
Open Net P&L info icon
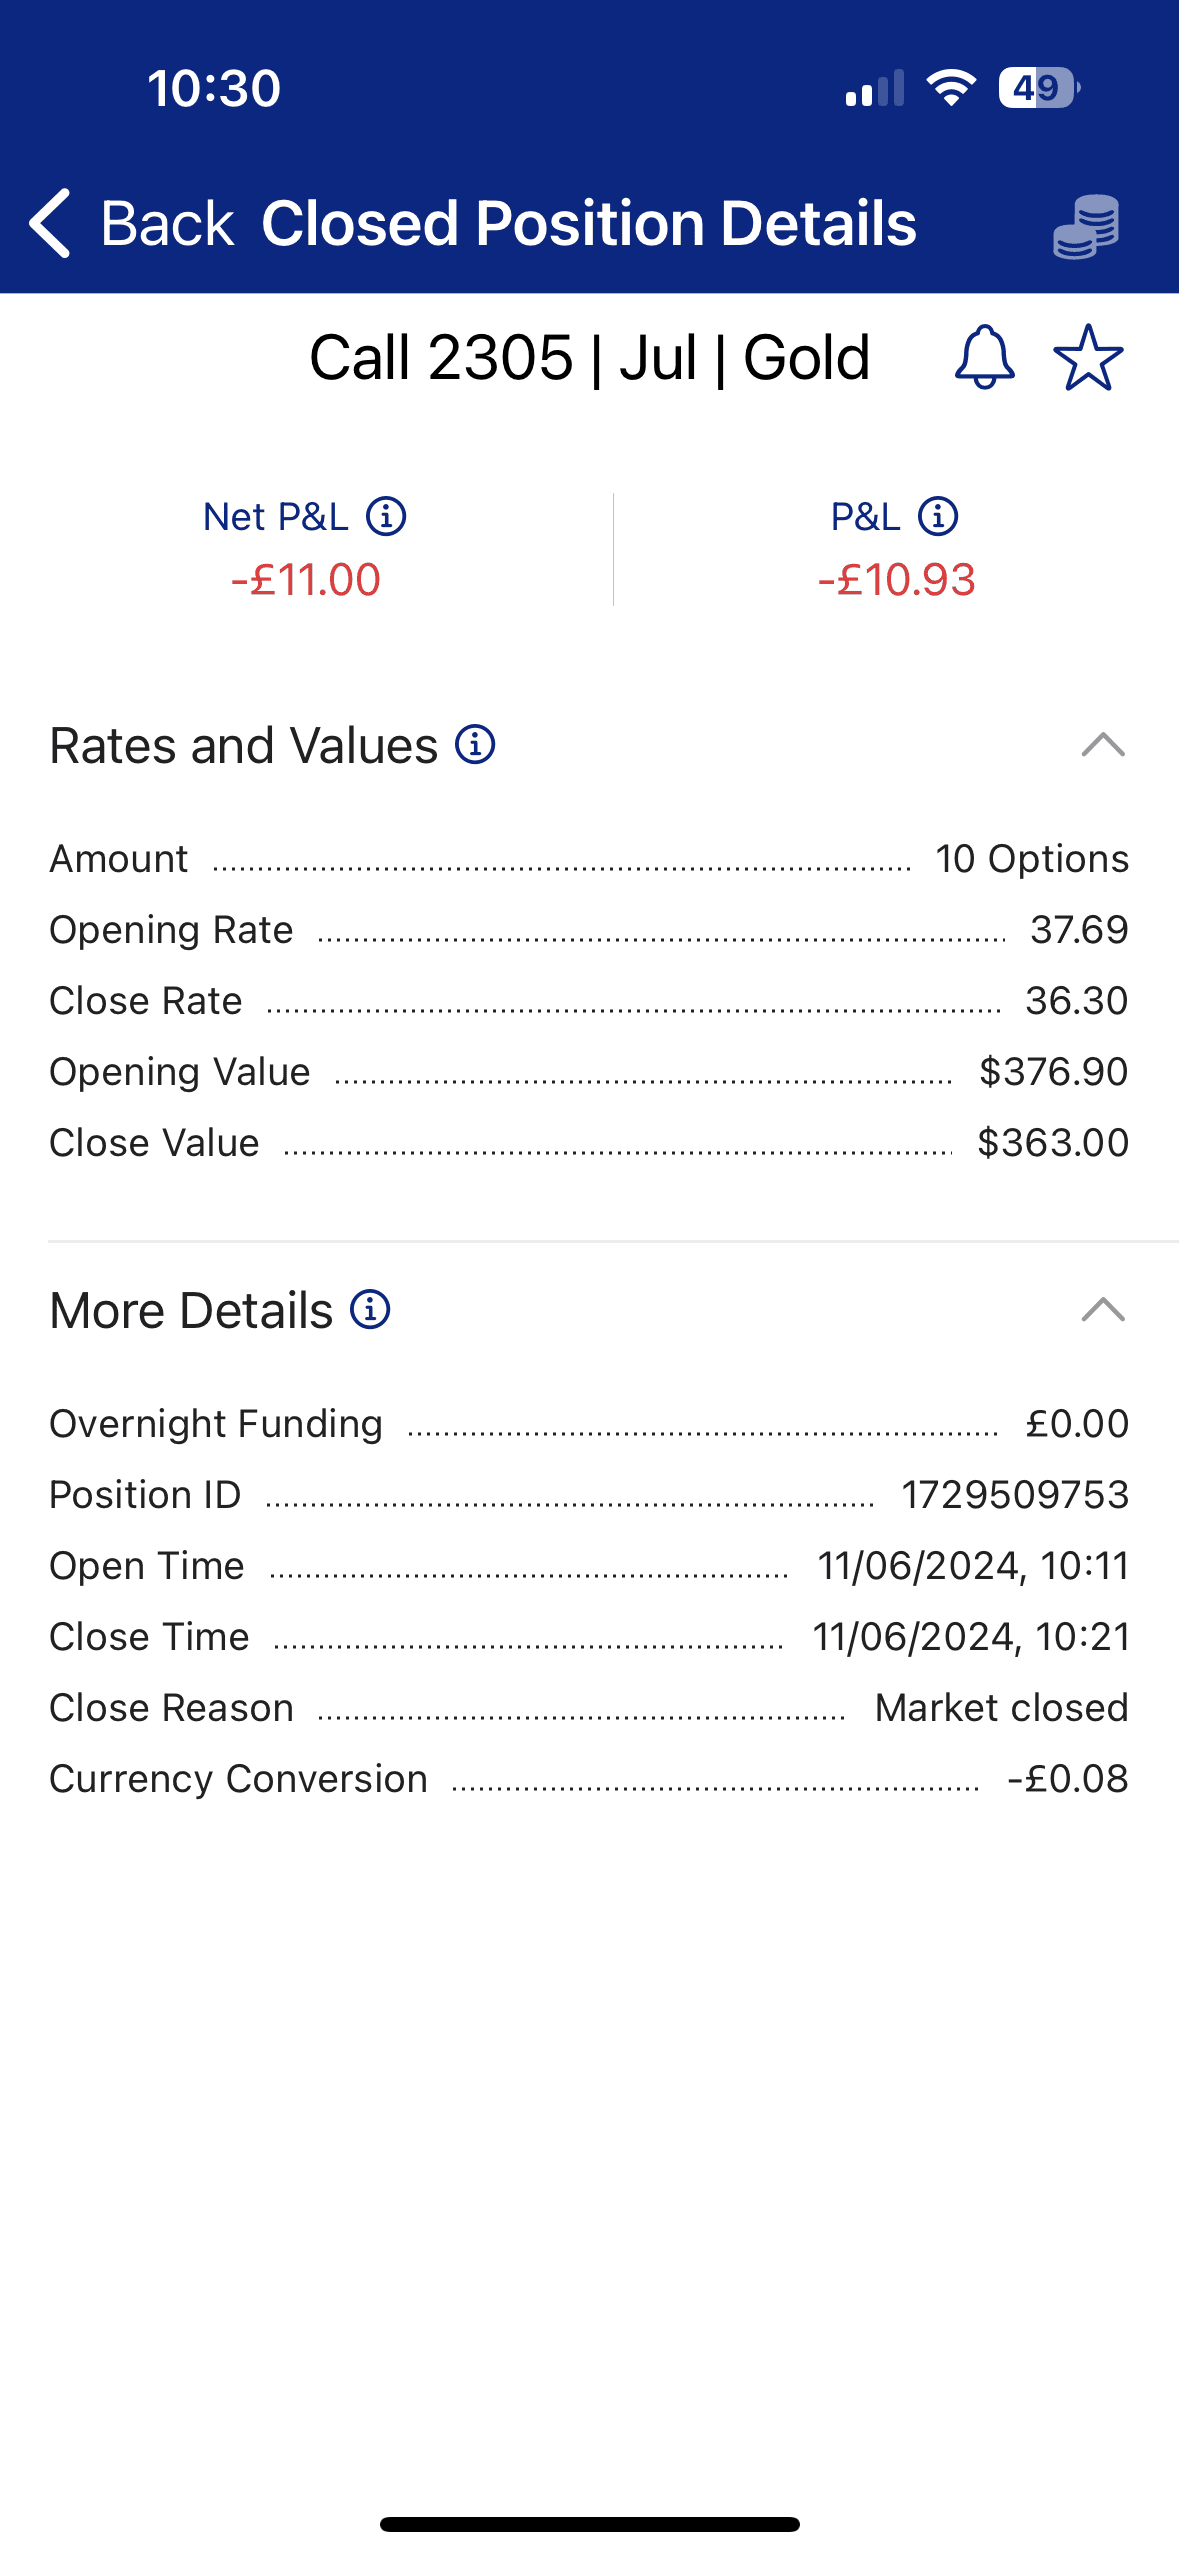[x=386, y=517]
